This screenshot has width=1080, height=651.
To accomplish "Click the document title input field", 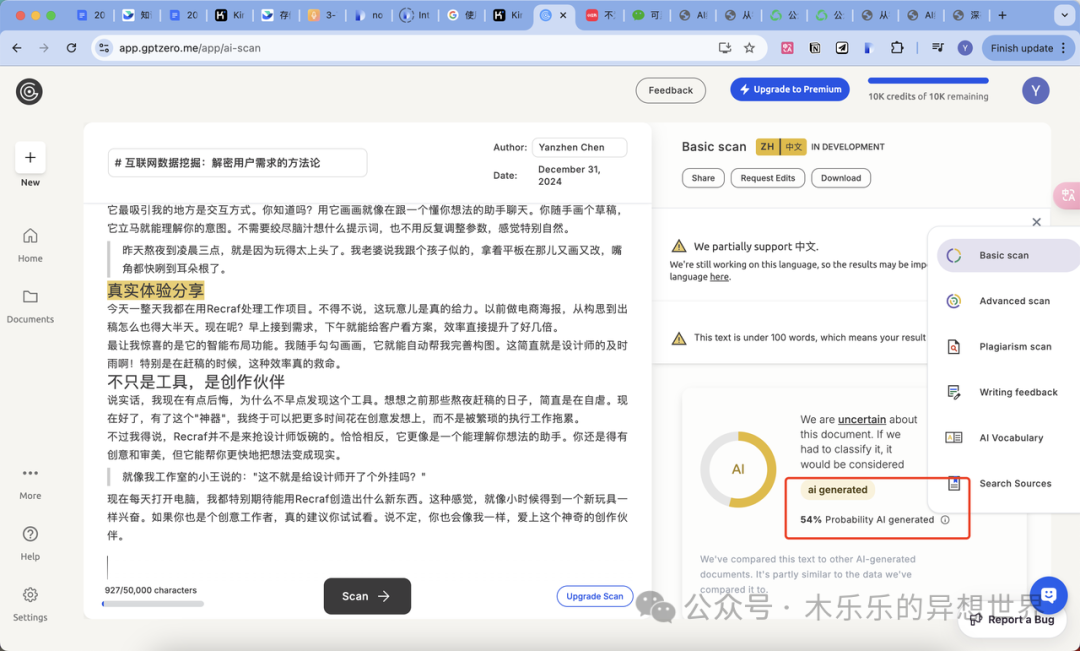I will (237, 162).
